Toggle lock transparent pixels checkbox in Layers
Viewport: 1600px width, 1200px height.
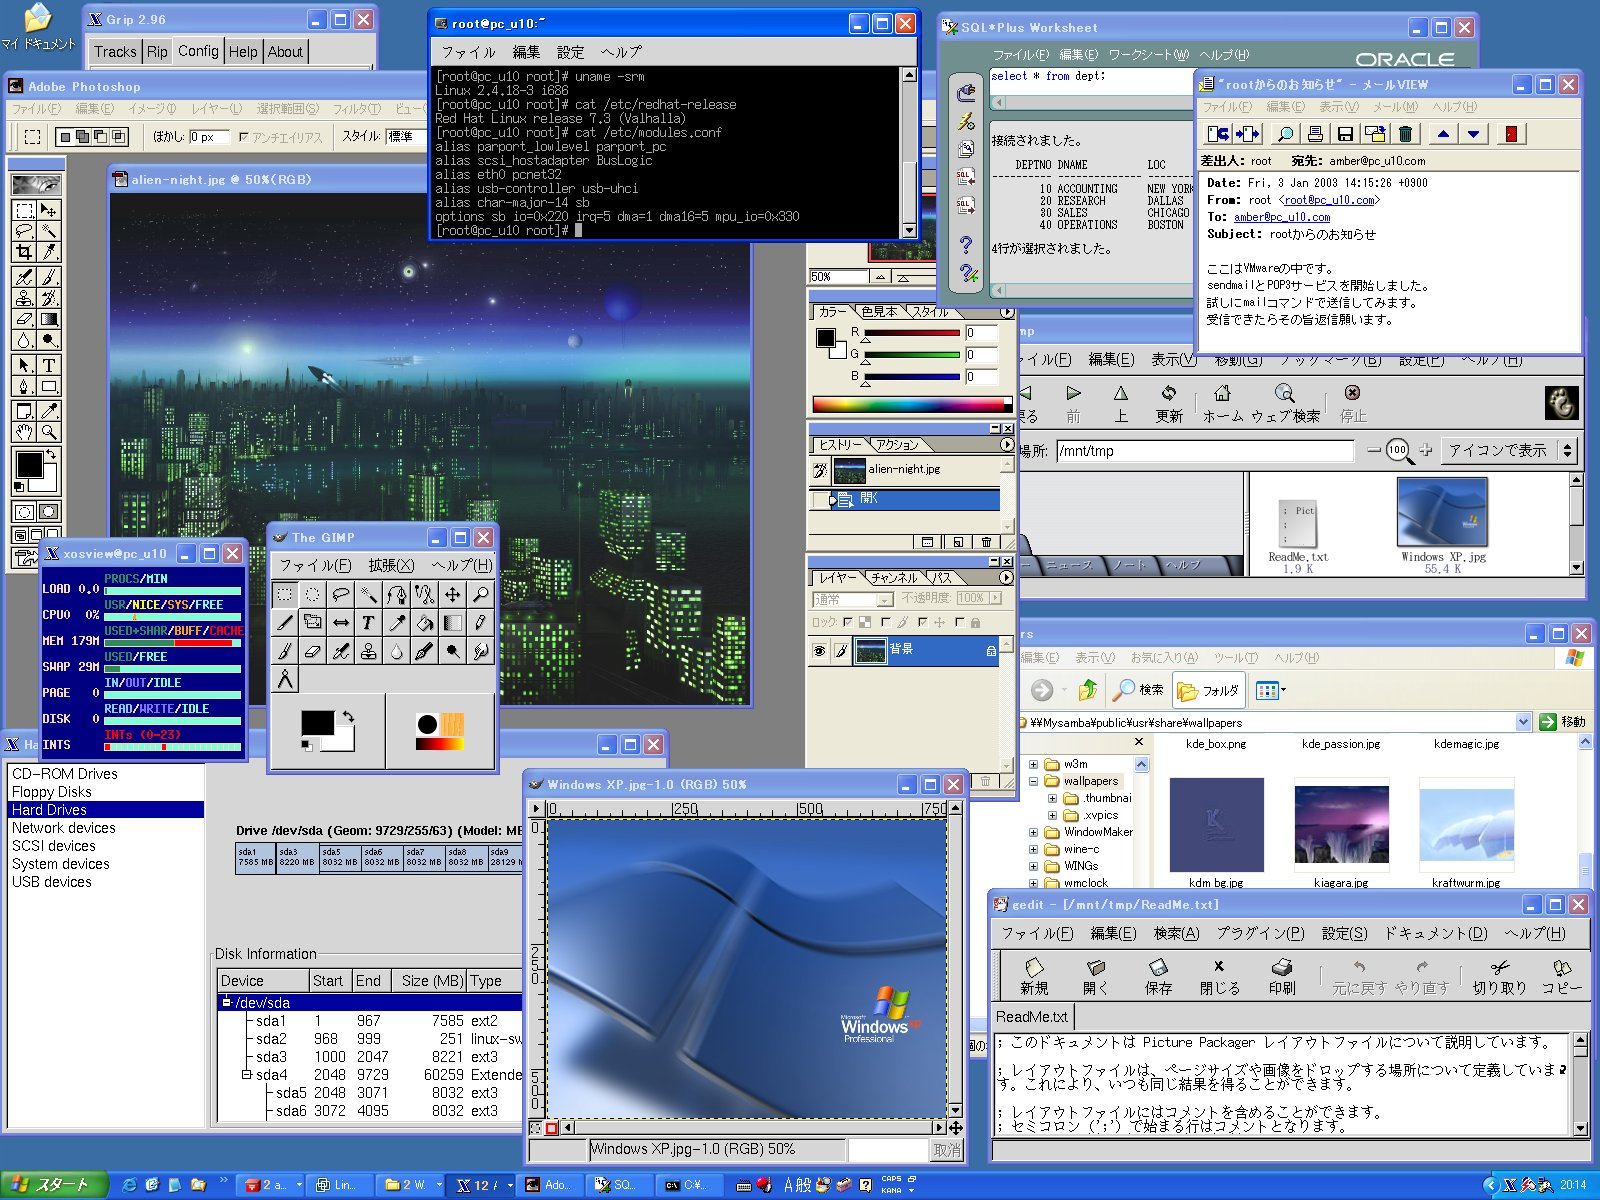click(848, 622)
